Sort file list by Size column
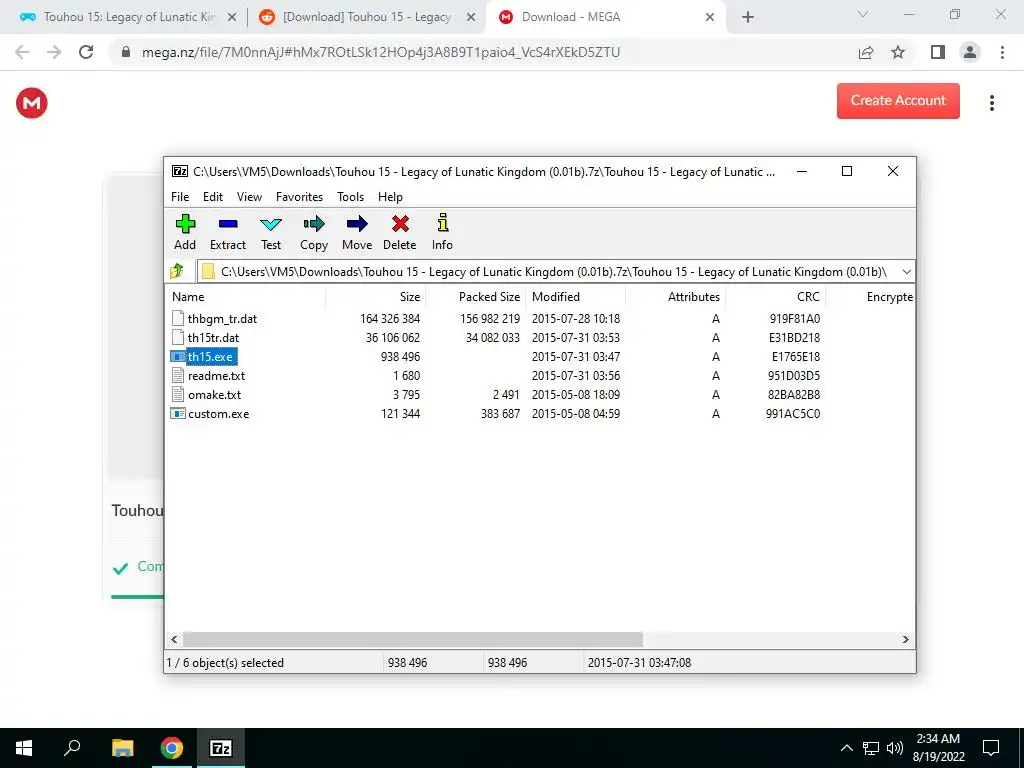This screenshot has height=768, width=1024. pos(376,296)
